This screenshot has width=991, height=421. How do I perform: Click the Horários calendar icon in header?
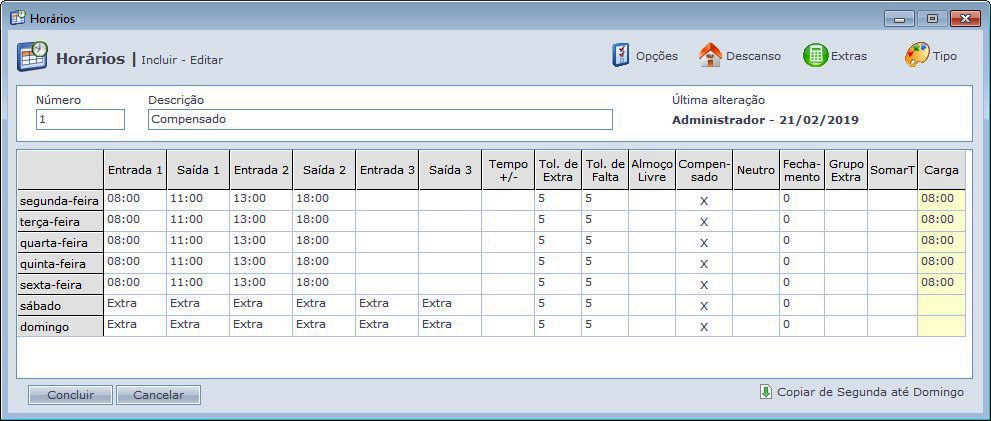33,57
